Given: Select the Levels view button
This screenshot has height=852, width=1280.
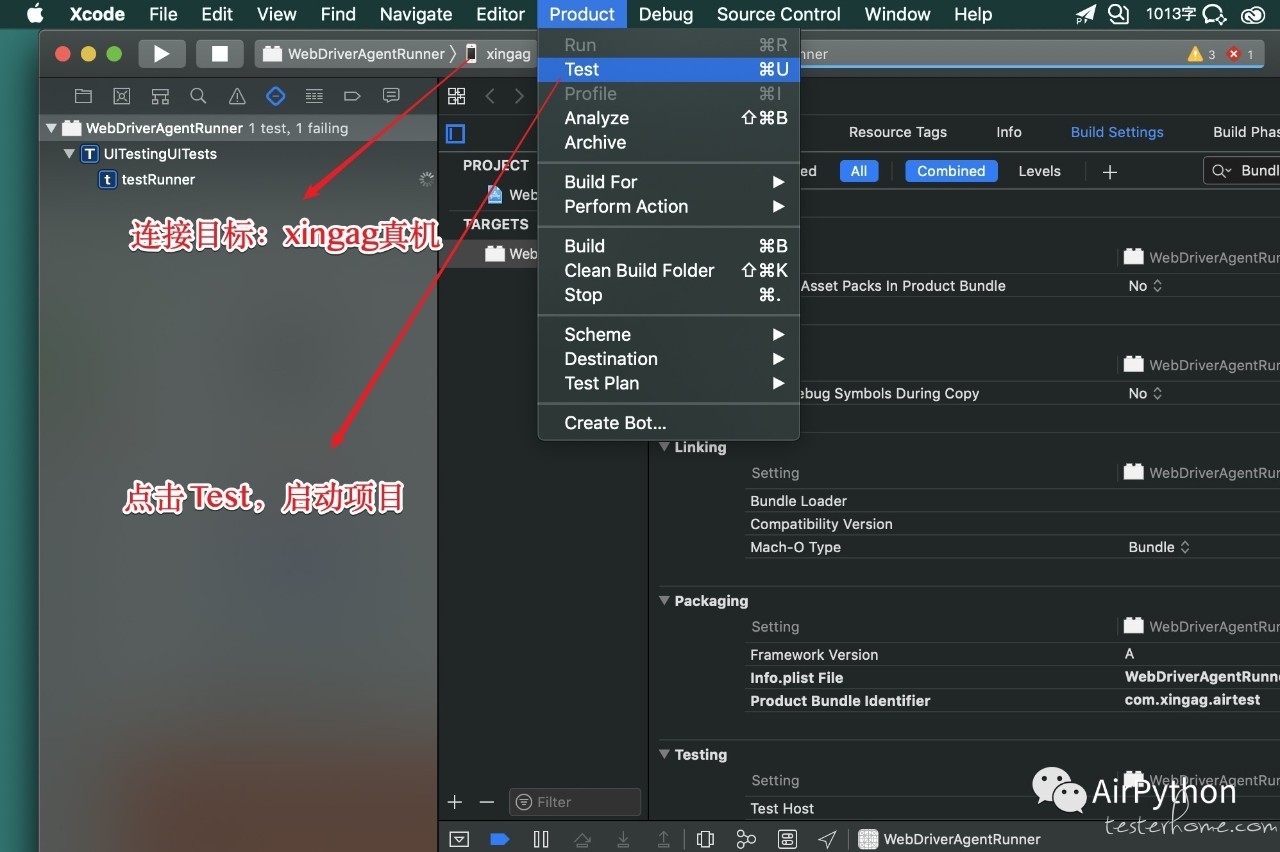Looking at the screenshot, I should click(1039, 171).
